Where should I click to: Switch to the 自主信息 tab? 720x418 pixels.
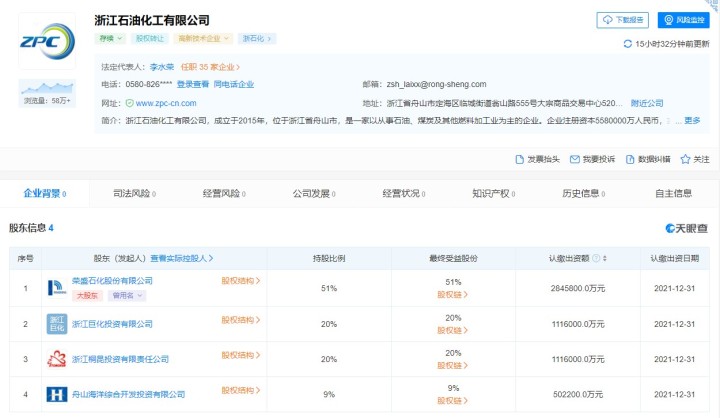(673, 193)
